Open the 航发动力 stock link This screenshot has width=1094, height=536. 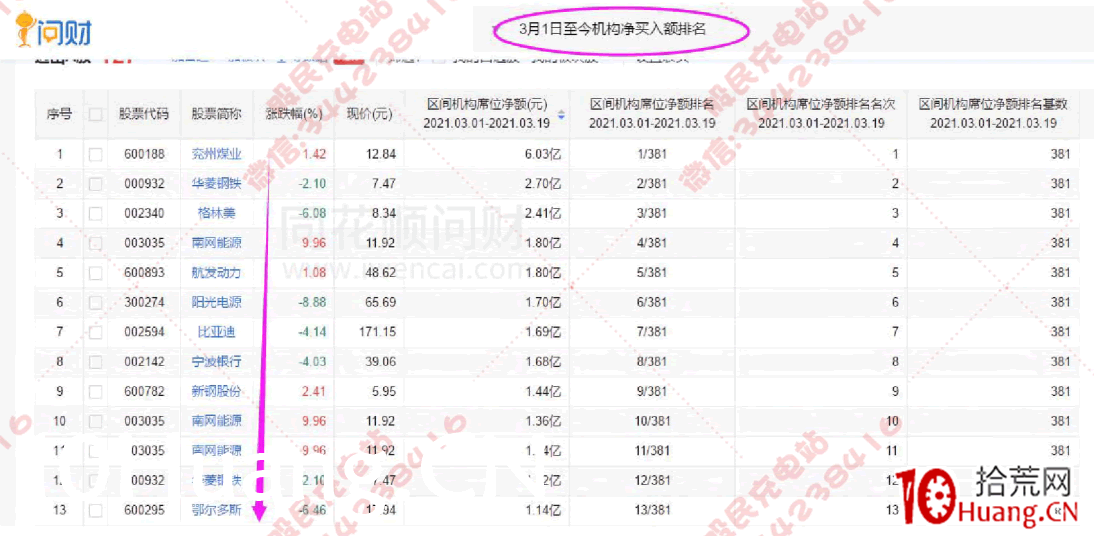tap(216, 272)
